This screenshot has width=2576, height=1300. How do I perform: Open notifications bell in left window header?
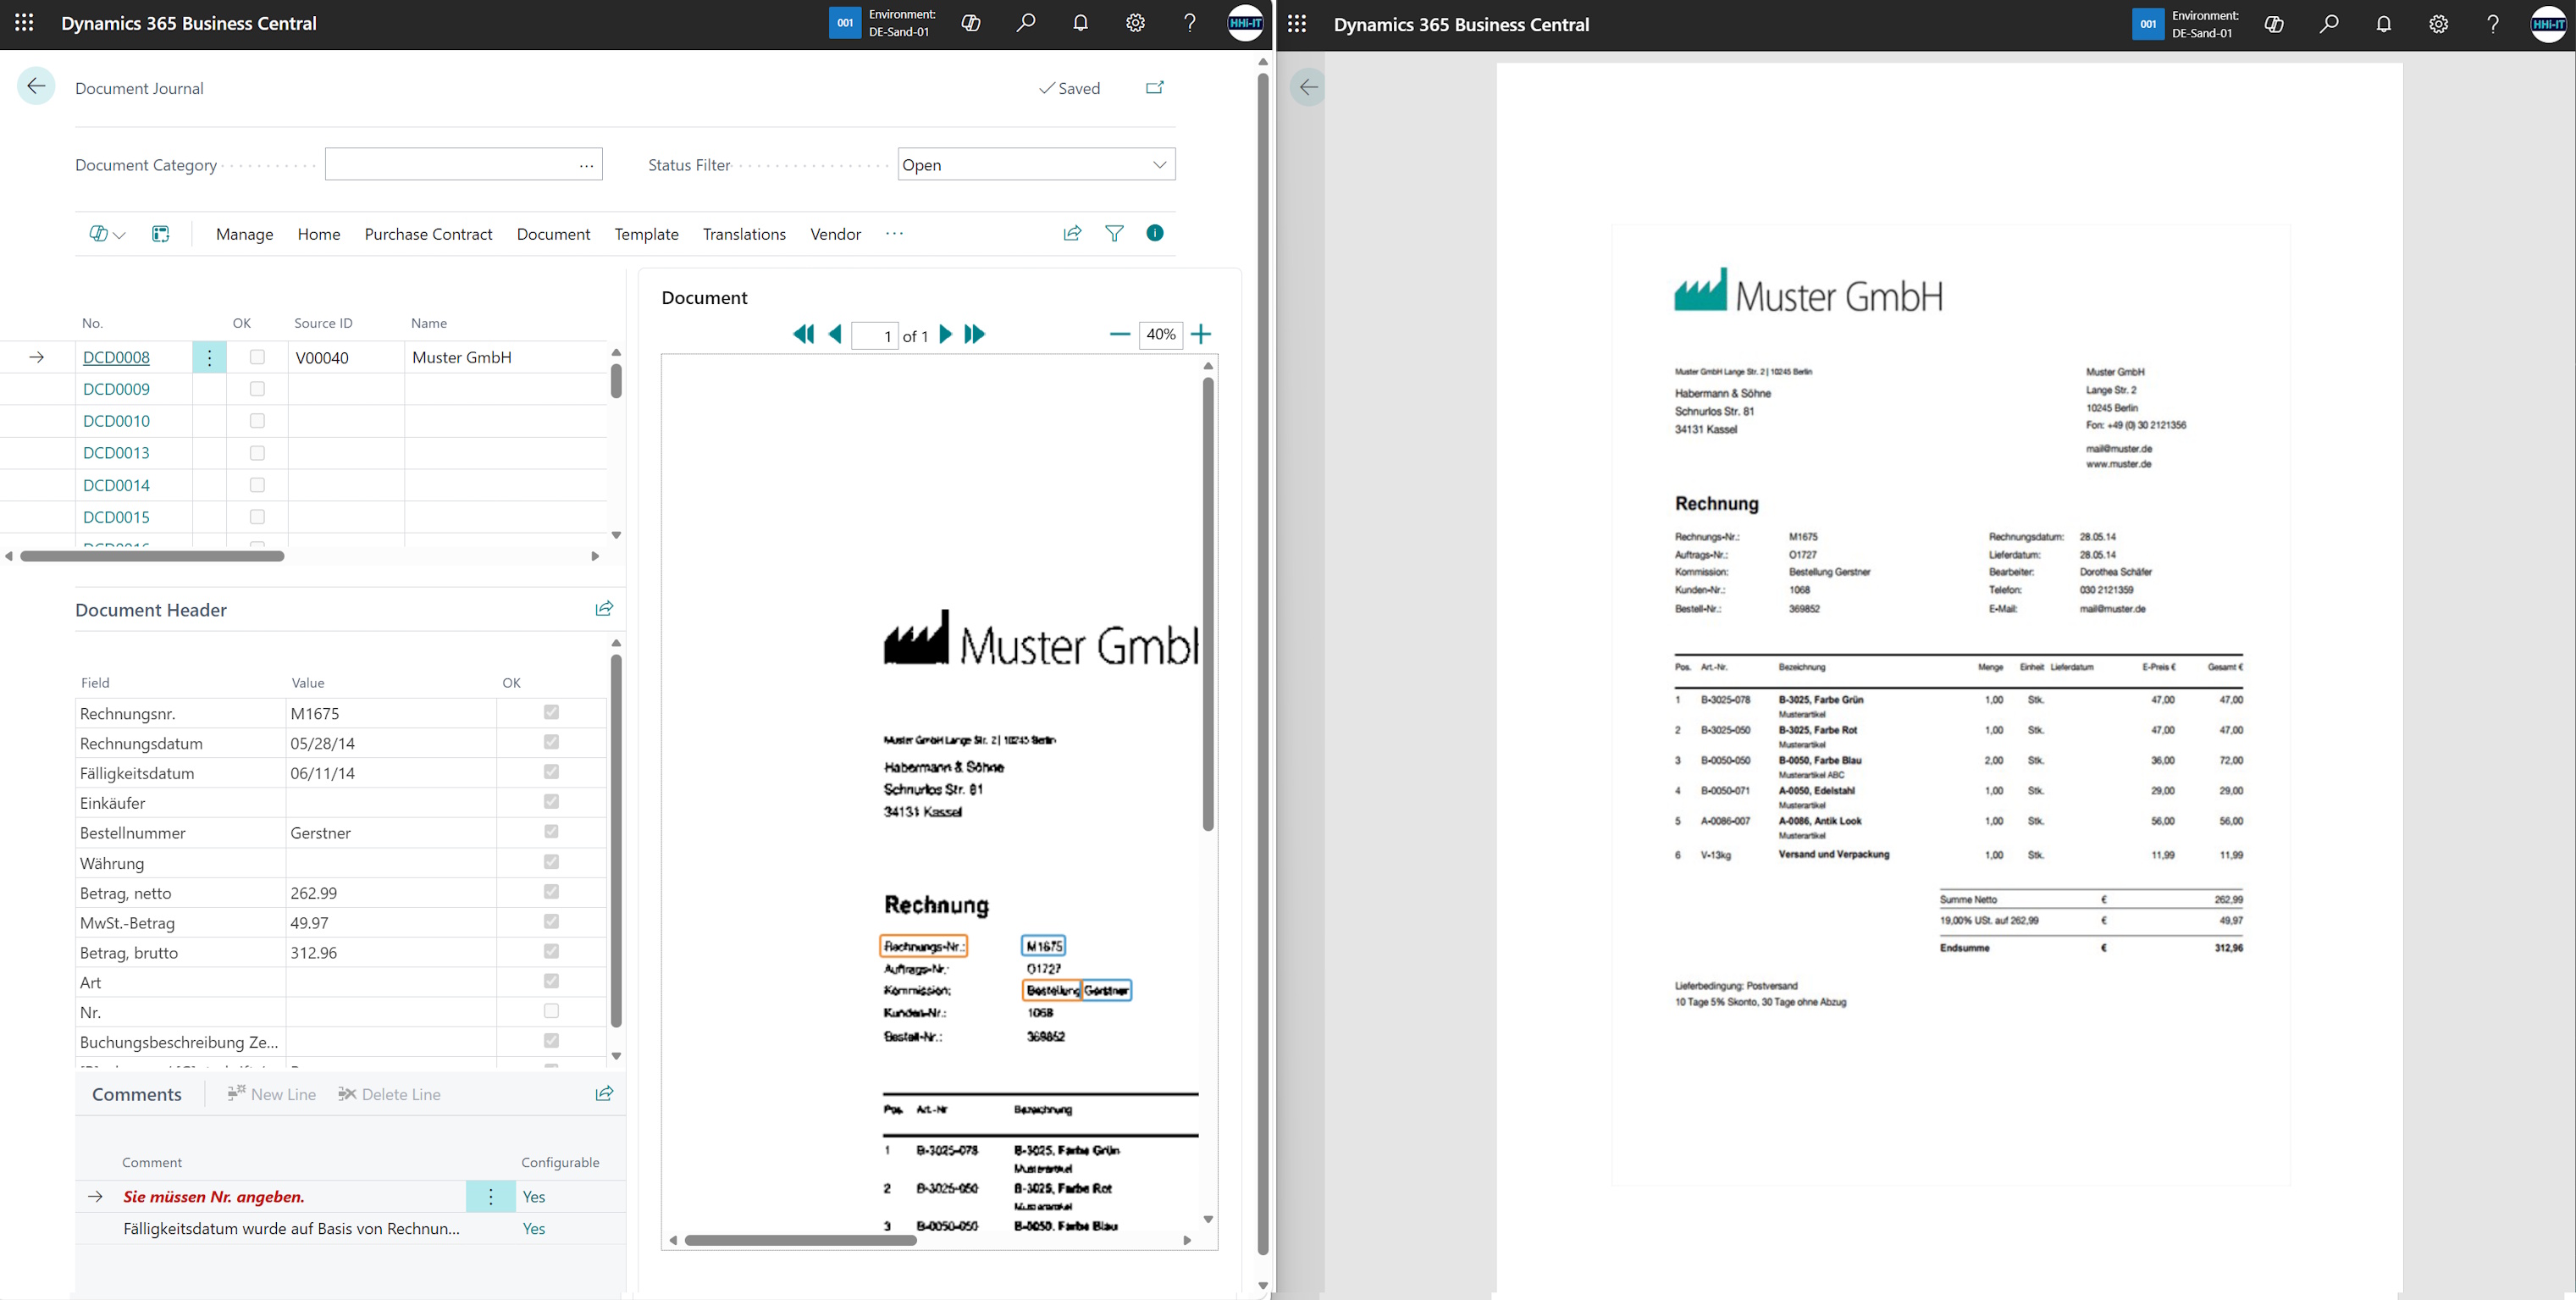(x=1081, y=23)
